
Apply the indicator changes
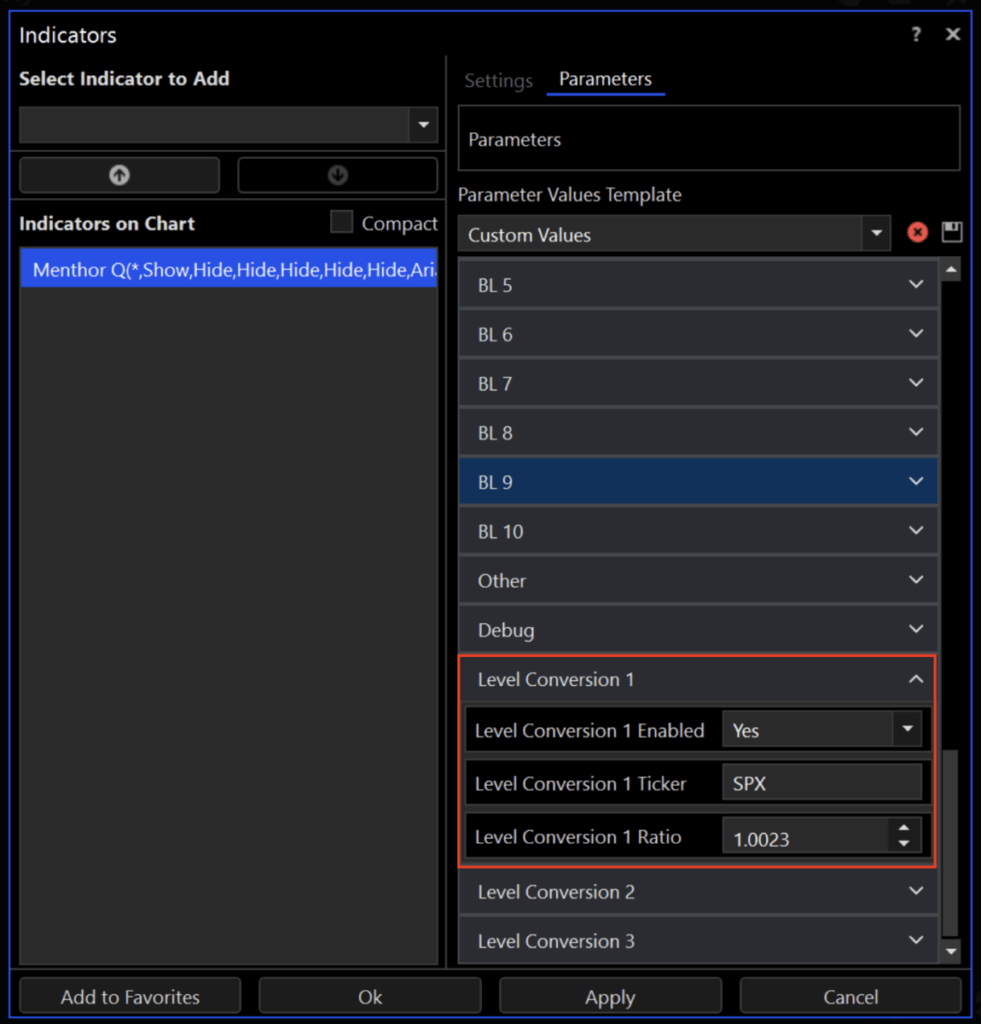coord(609,996)
